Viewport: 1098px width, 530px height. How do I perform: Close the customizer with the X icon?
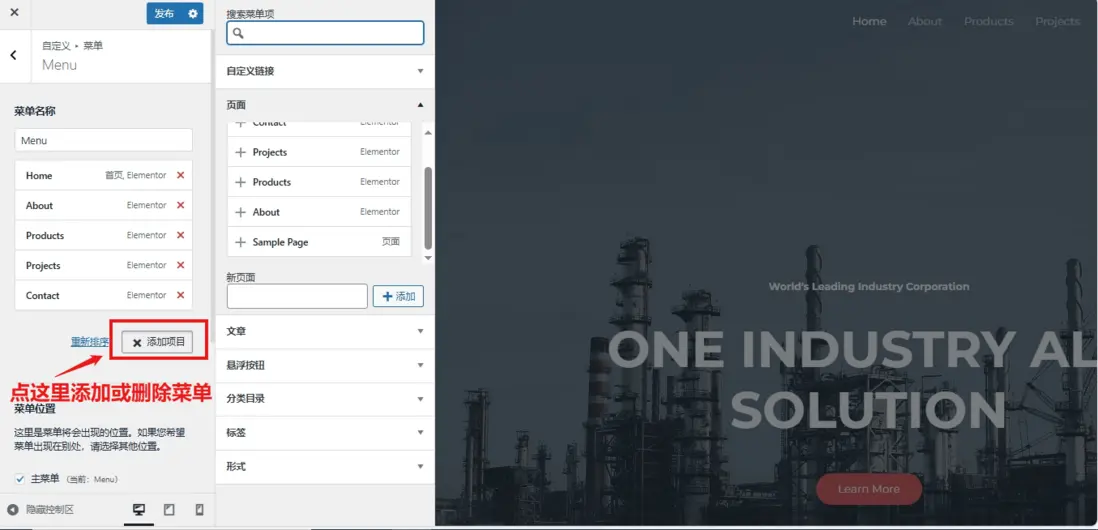point(14,13)
